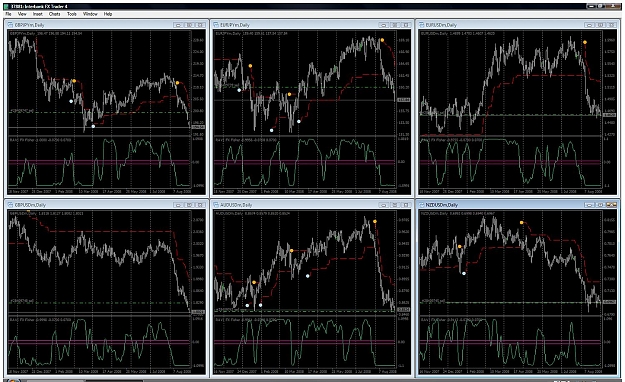Maximize the NZDUSDm,Daily chart window
The width and height of the screenshot is (625, 382).
coord(601,205)
